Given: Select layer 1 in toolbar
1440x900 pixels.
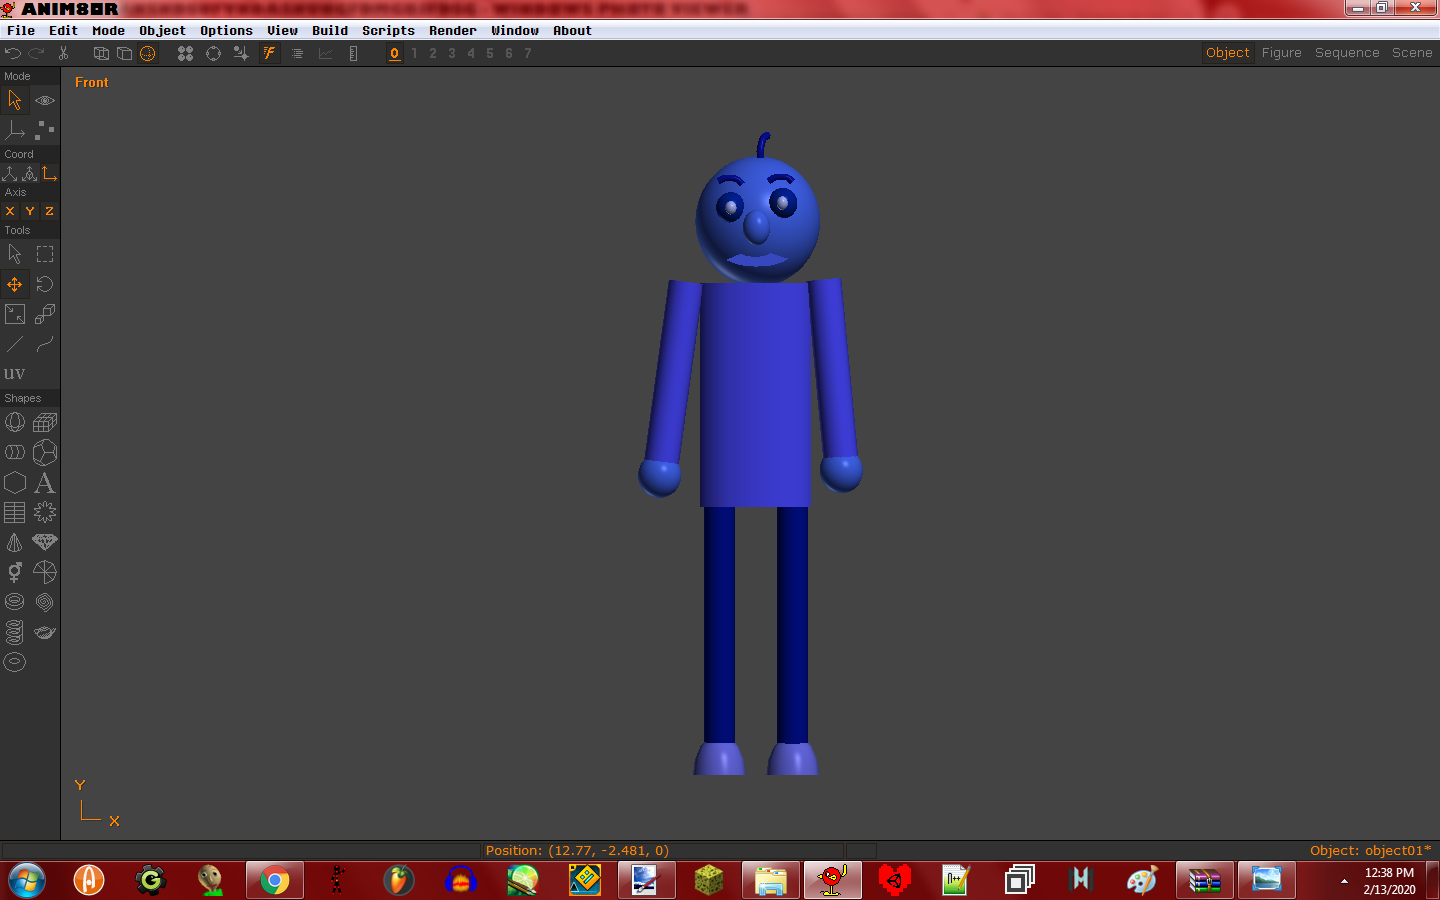Looking at the screenshot, I should pyautogui.click(x=414, y=53).
